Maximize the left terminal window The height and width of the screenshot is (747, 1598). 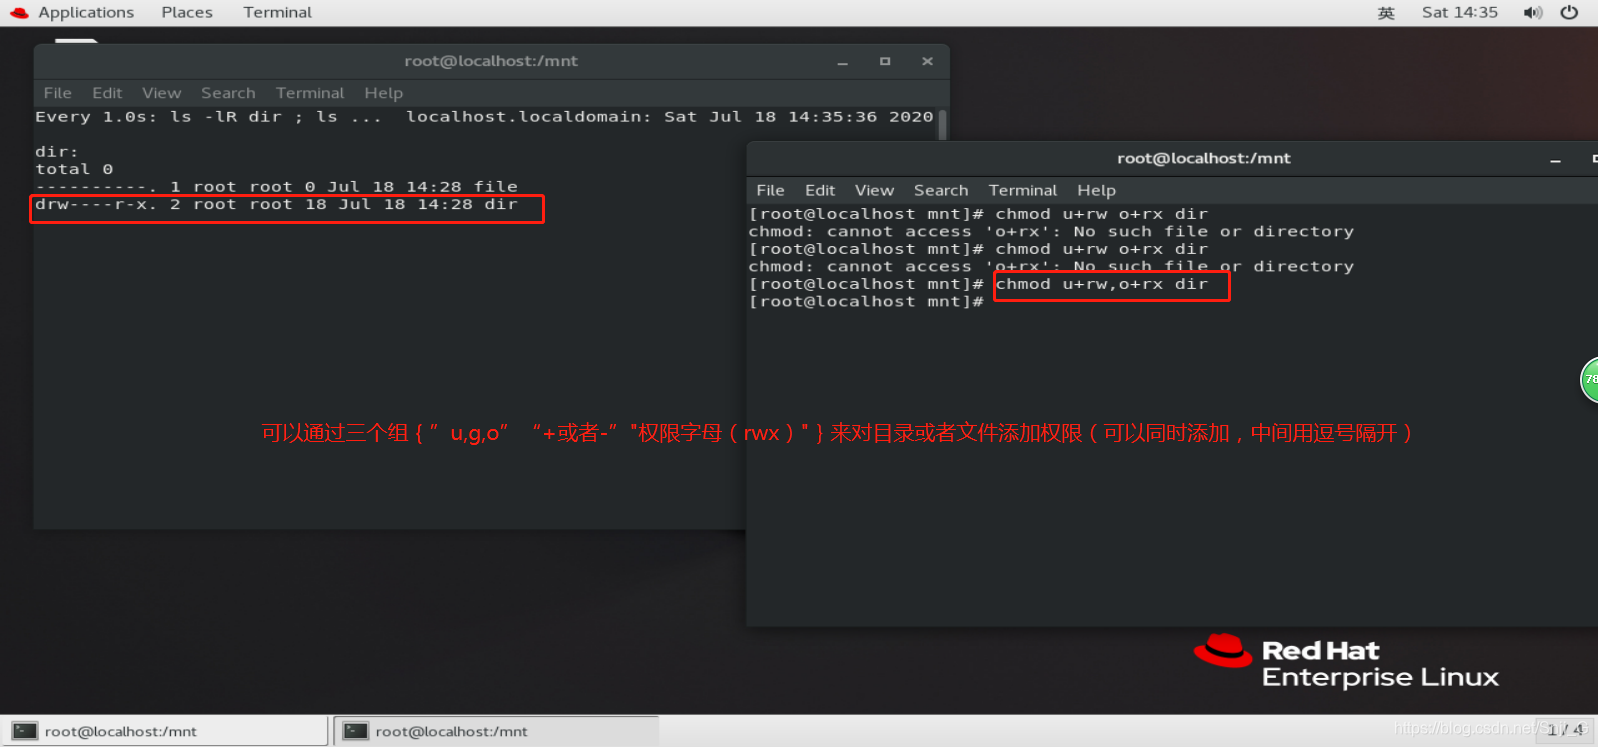[885, 61]
